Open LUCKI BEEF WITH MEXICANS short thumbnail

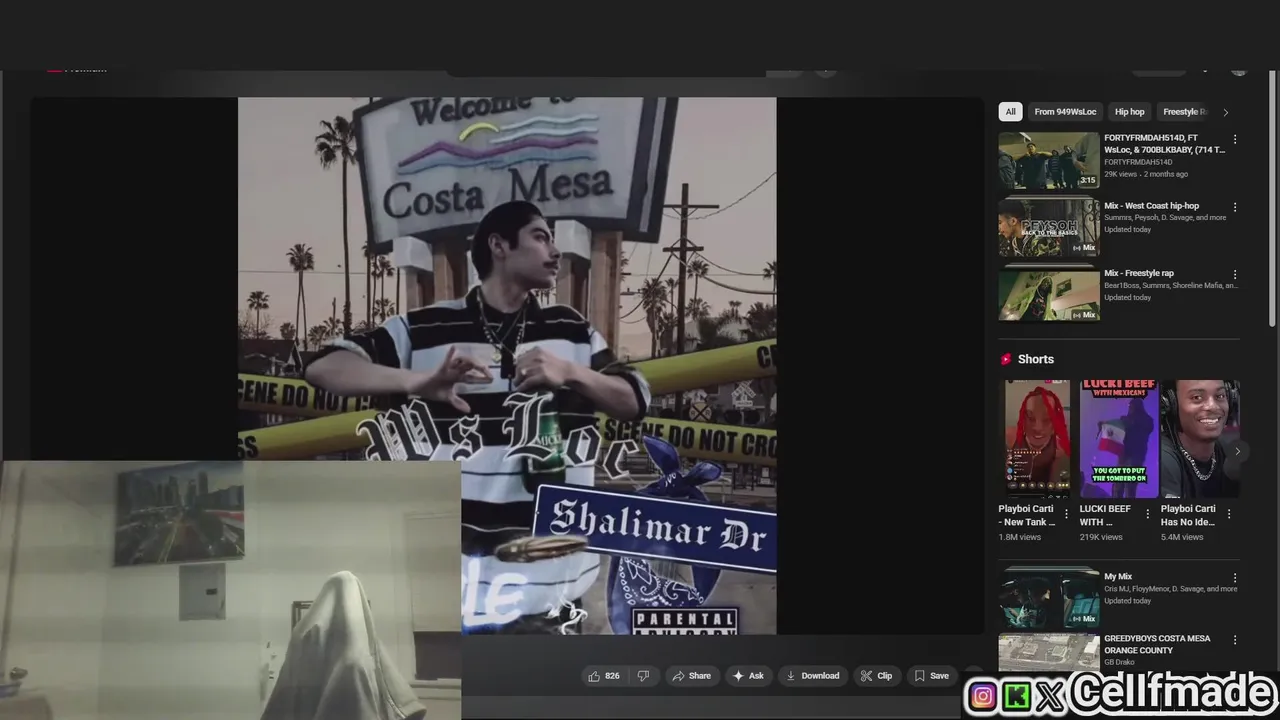[x=1119, y=439]
